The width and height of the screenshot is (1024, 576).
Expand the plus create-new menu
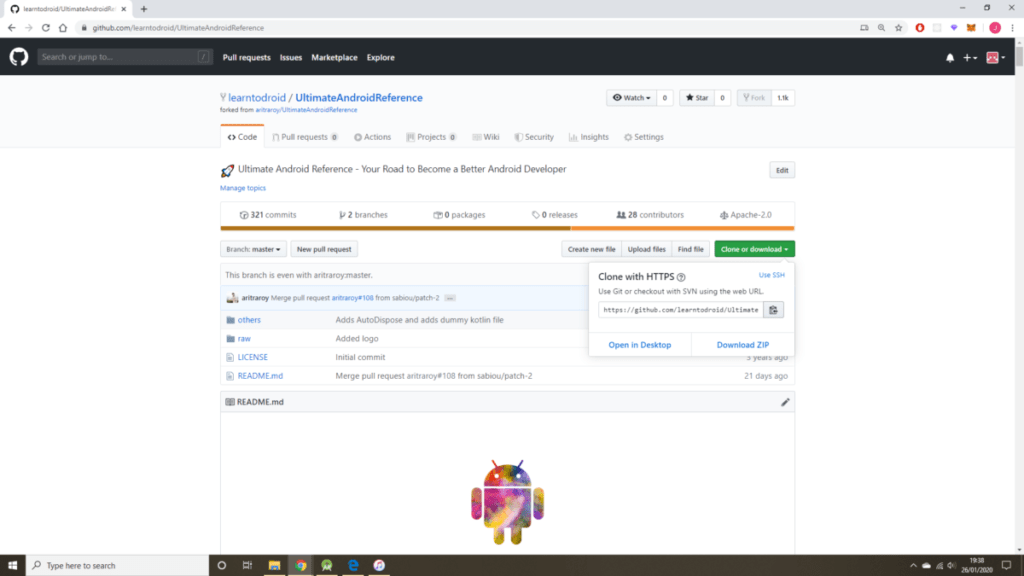(970, 58)
